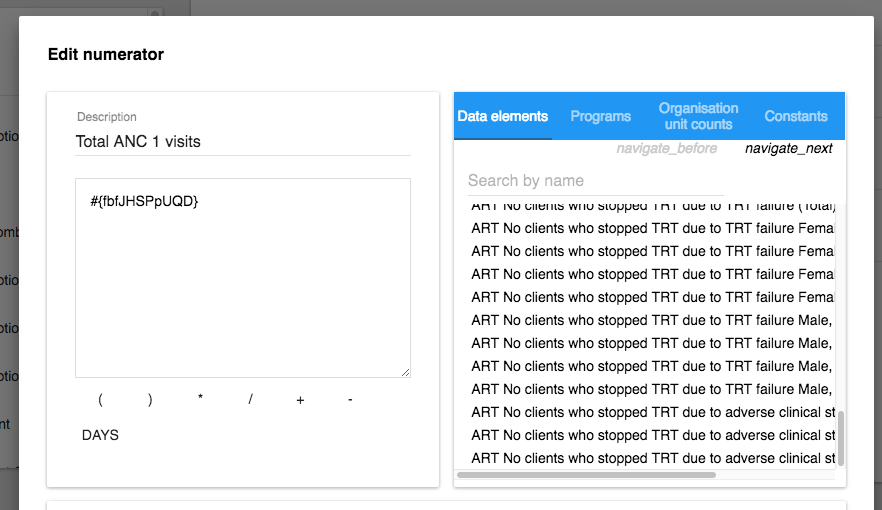Image resolution: width=882 pixels, height=510 pixels.
Task: Switch to the Constants tab
Action: pos(795,116)
